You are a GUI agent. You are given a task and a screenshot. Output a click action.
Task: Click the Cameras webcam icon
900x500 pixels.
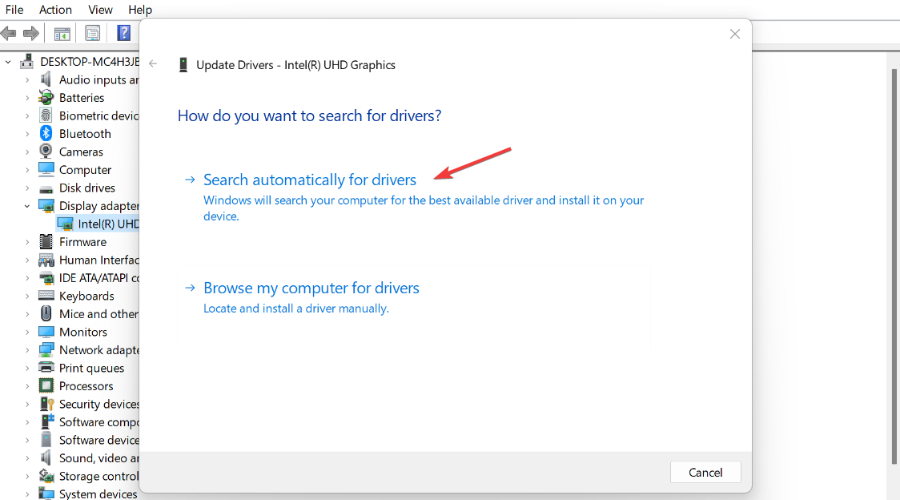click(46, 152)
